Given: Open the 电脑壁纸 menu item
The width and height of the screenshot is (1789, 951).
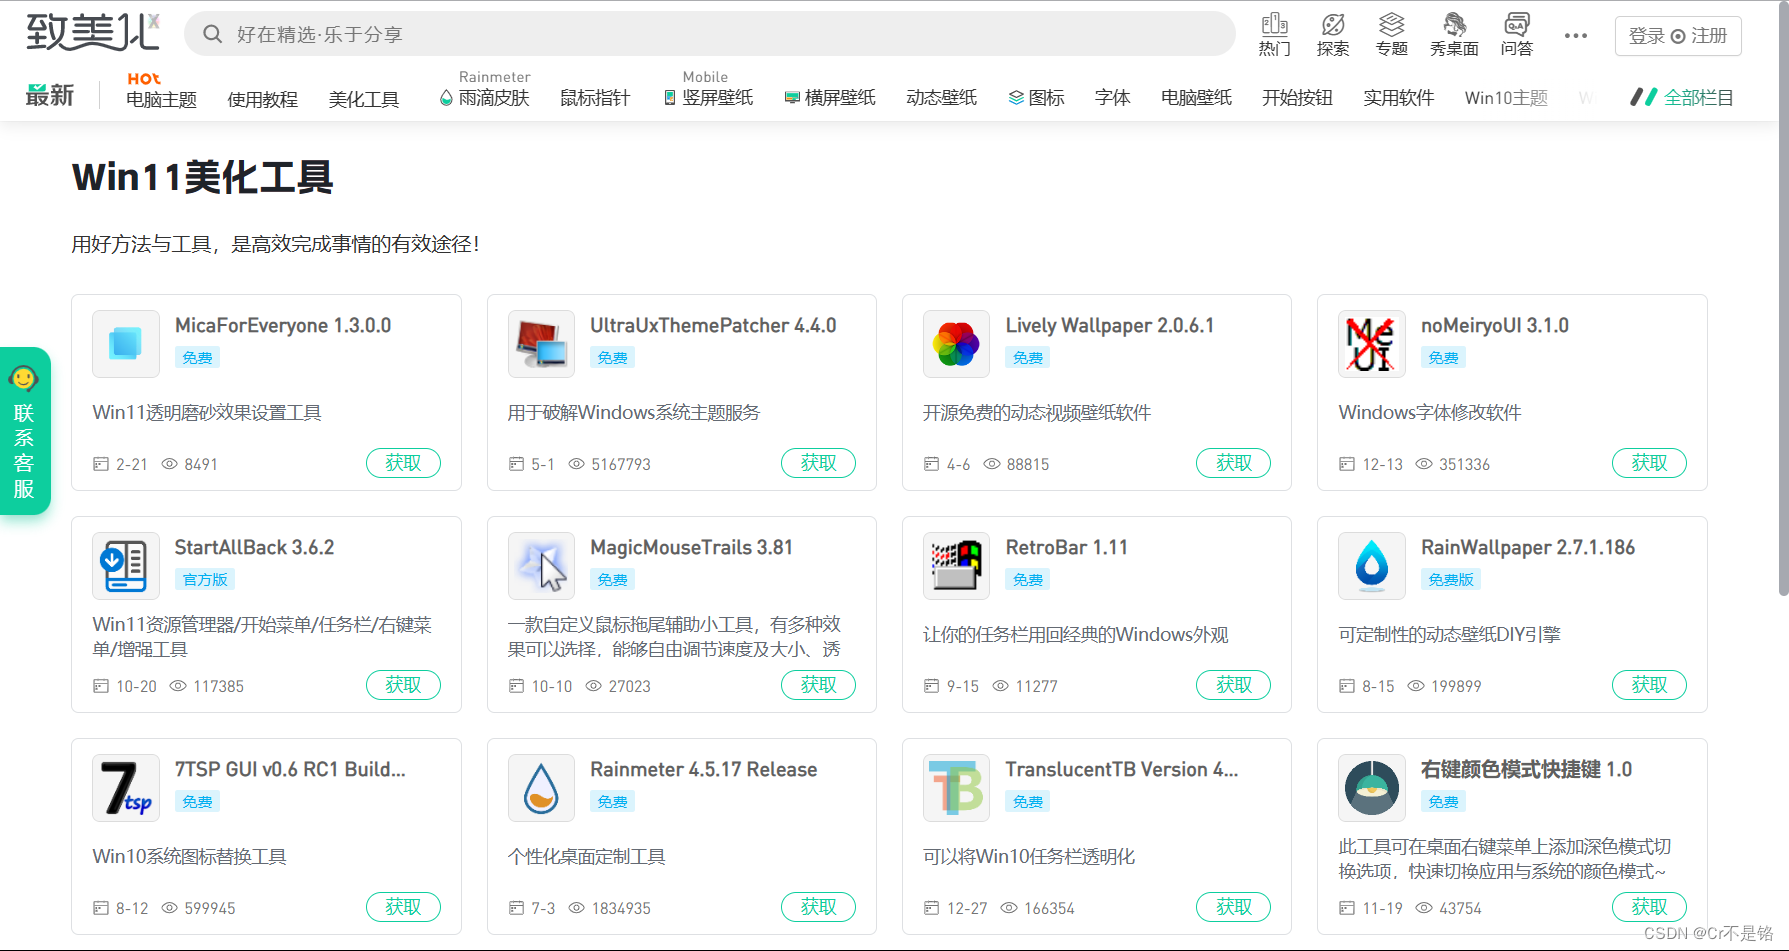Looking at the screenshot, I should coord(1196,97).
